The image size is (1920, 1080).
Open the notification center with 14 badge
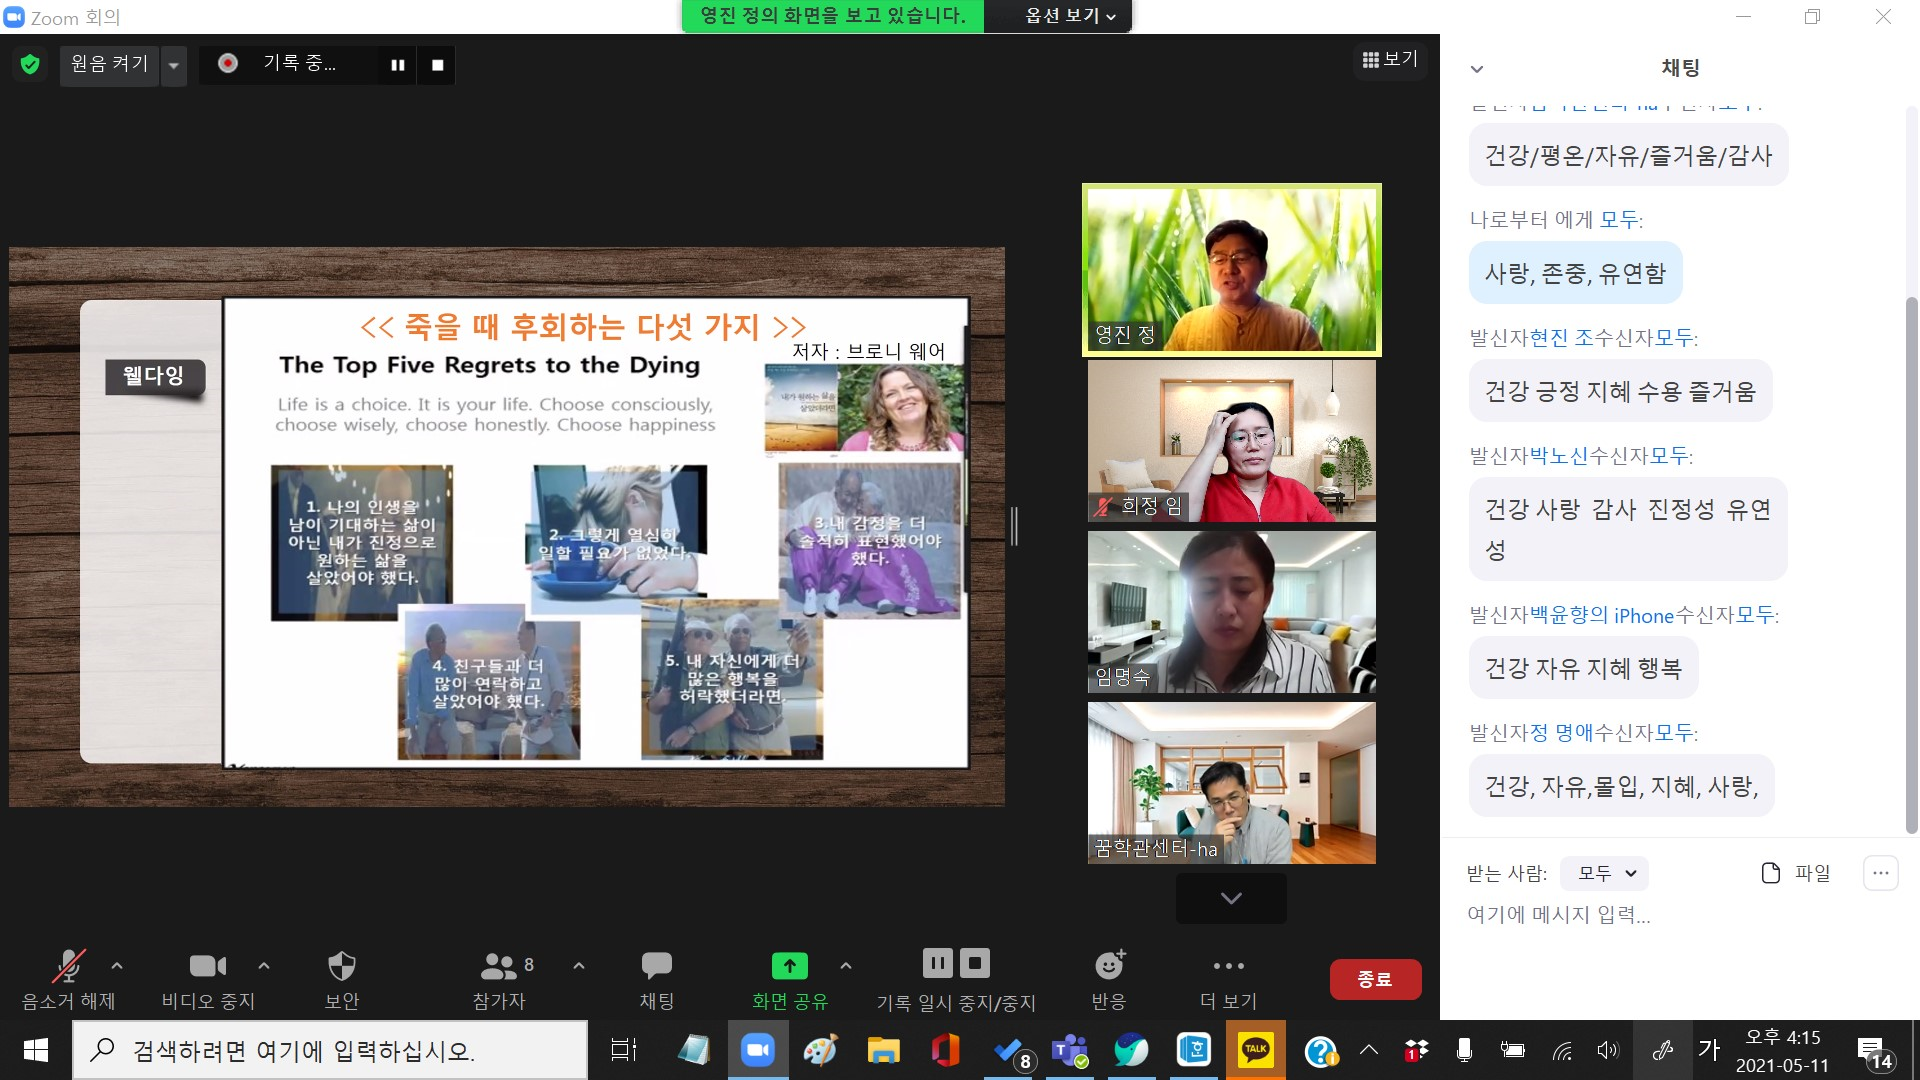coord(1874,1052)
